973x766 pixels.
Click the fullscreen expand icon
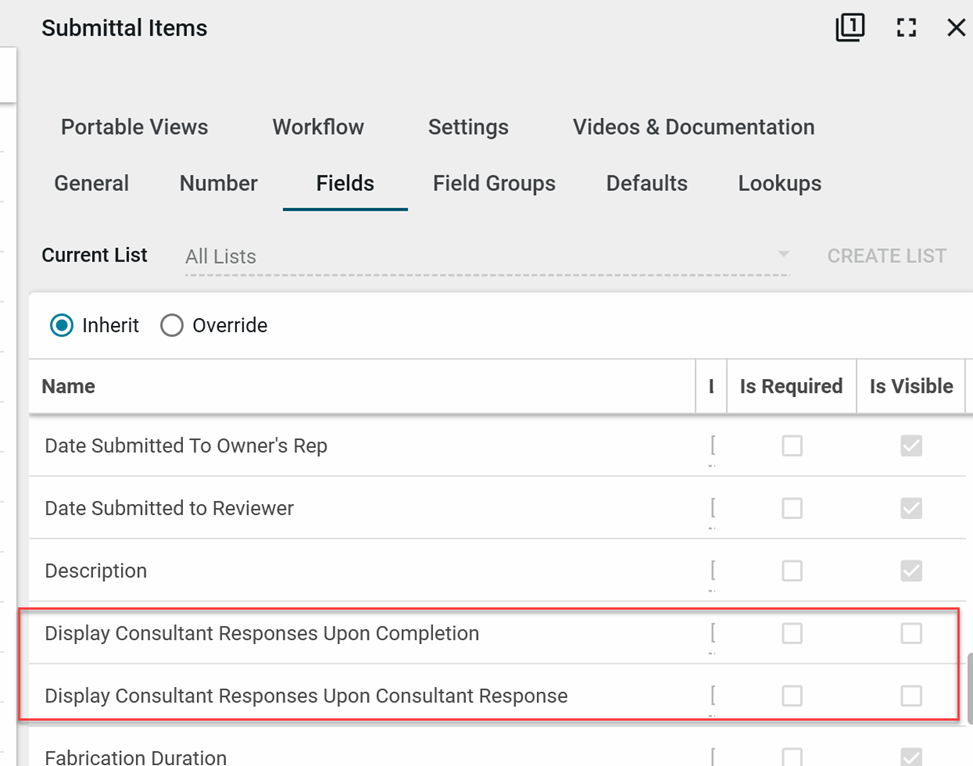click(x=906, y=28)
